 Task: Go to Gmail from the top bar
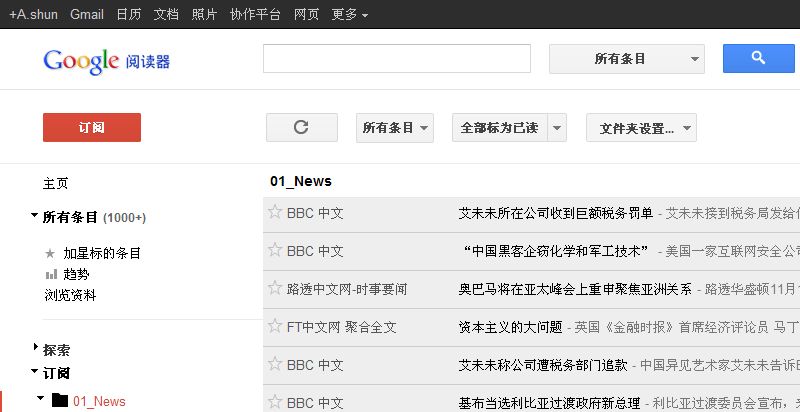pos(87,15)
